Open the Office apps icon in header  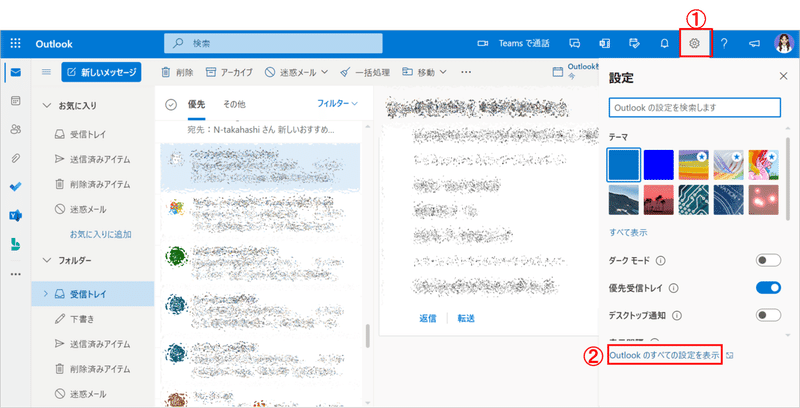[605, 44]
